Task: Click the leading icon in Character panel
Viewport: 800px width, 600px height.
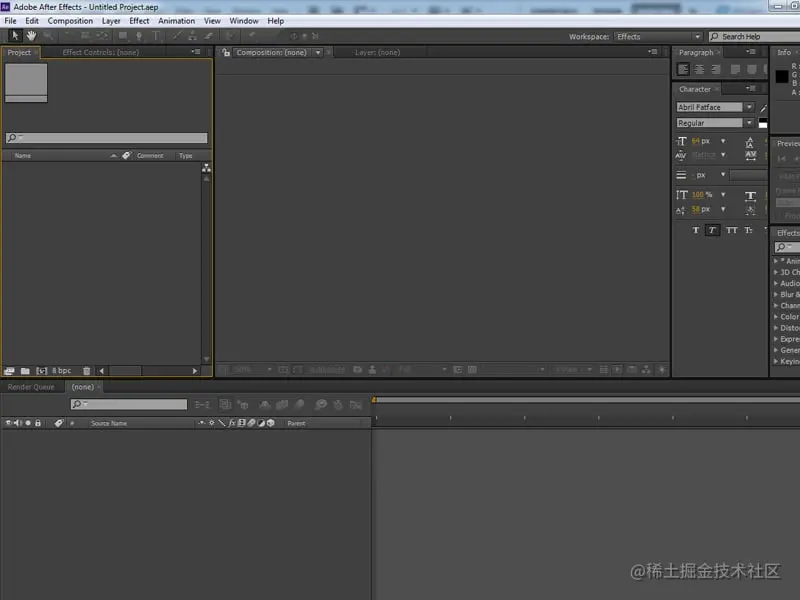Action: pos(749,142)
